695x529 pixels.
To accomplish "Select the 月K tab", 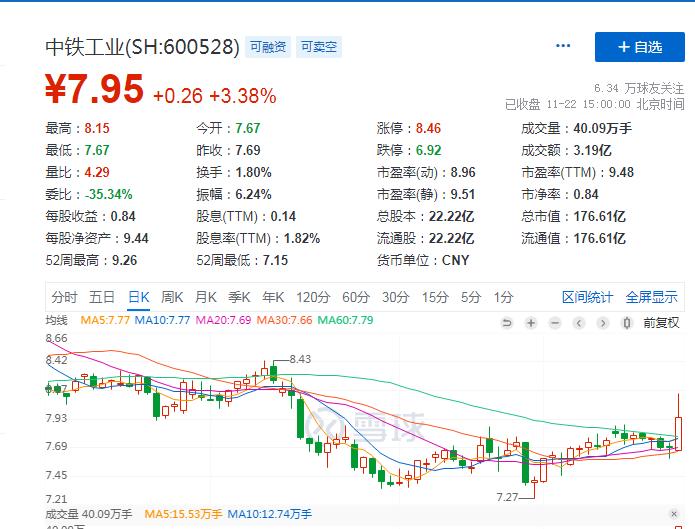I will point(206,297).
